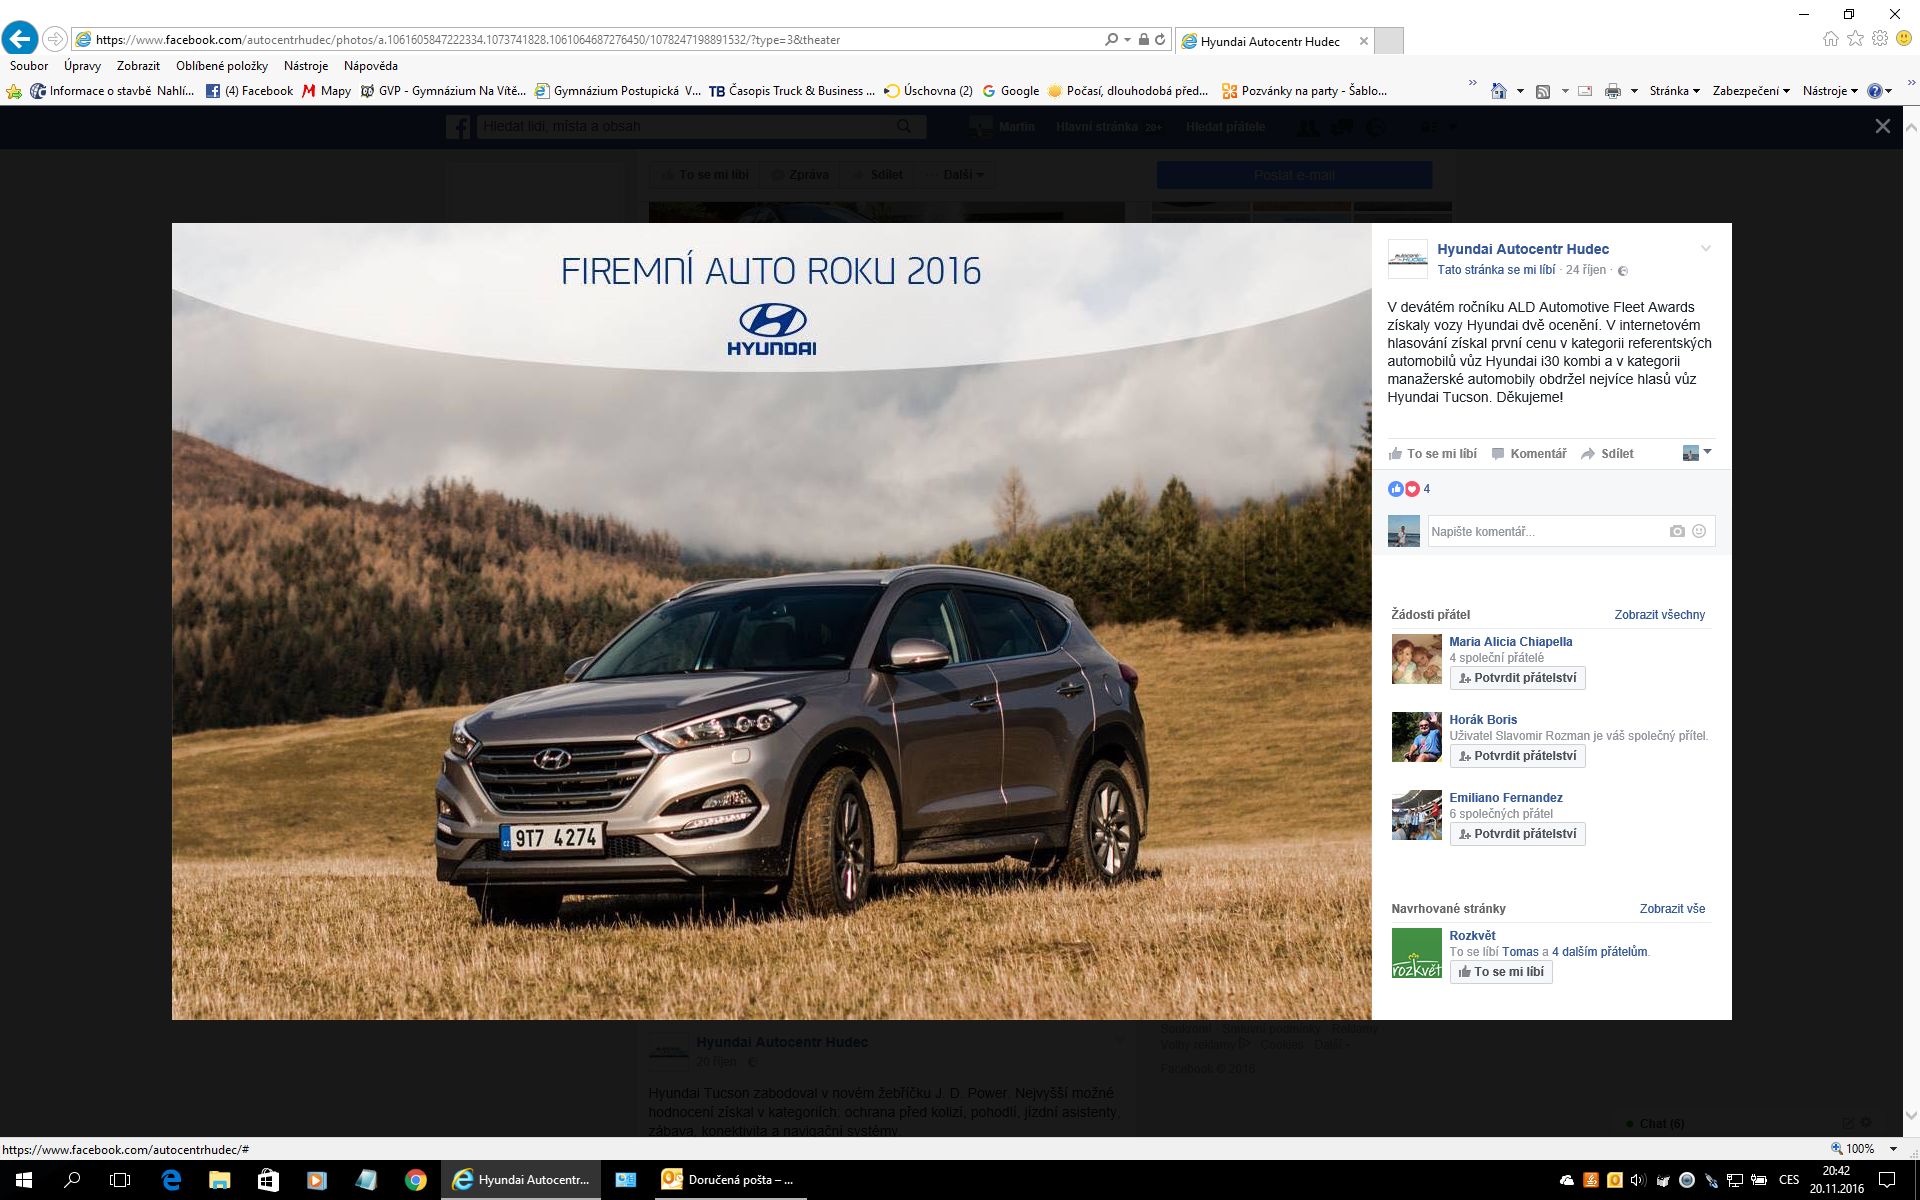Screen dimensions: 1920x1200
Task: Open the Zobrazit menu
Action: [x=138, y=66]
